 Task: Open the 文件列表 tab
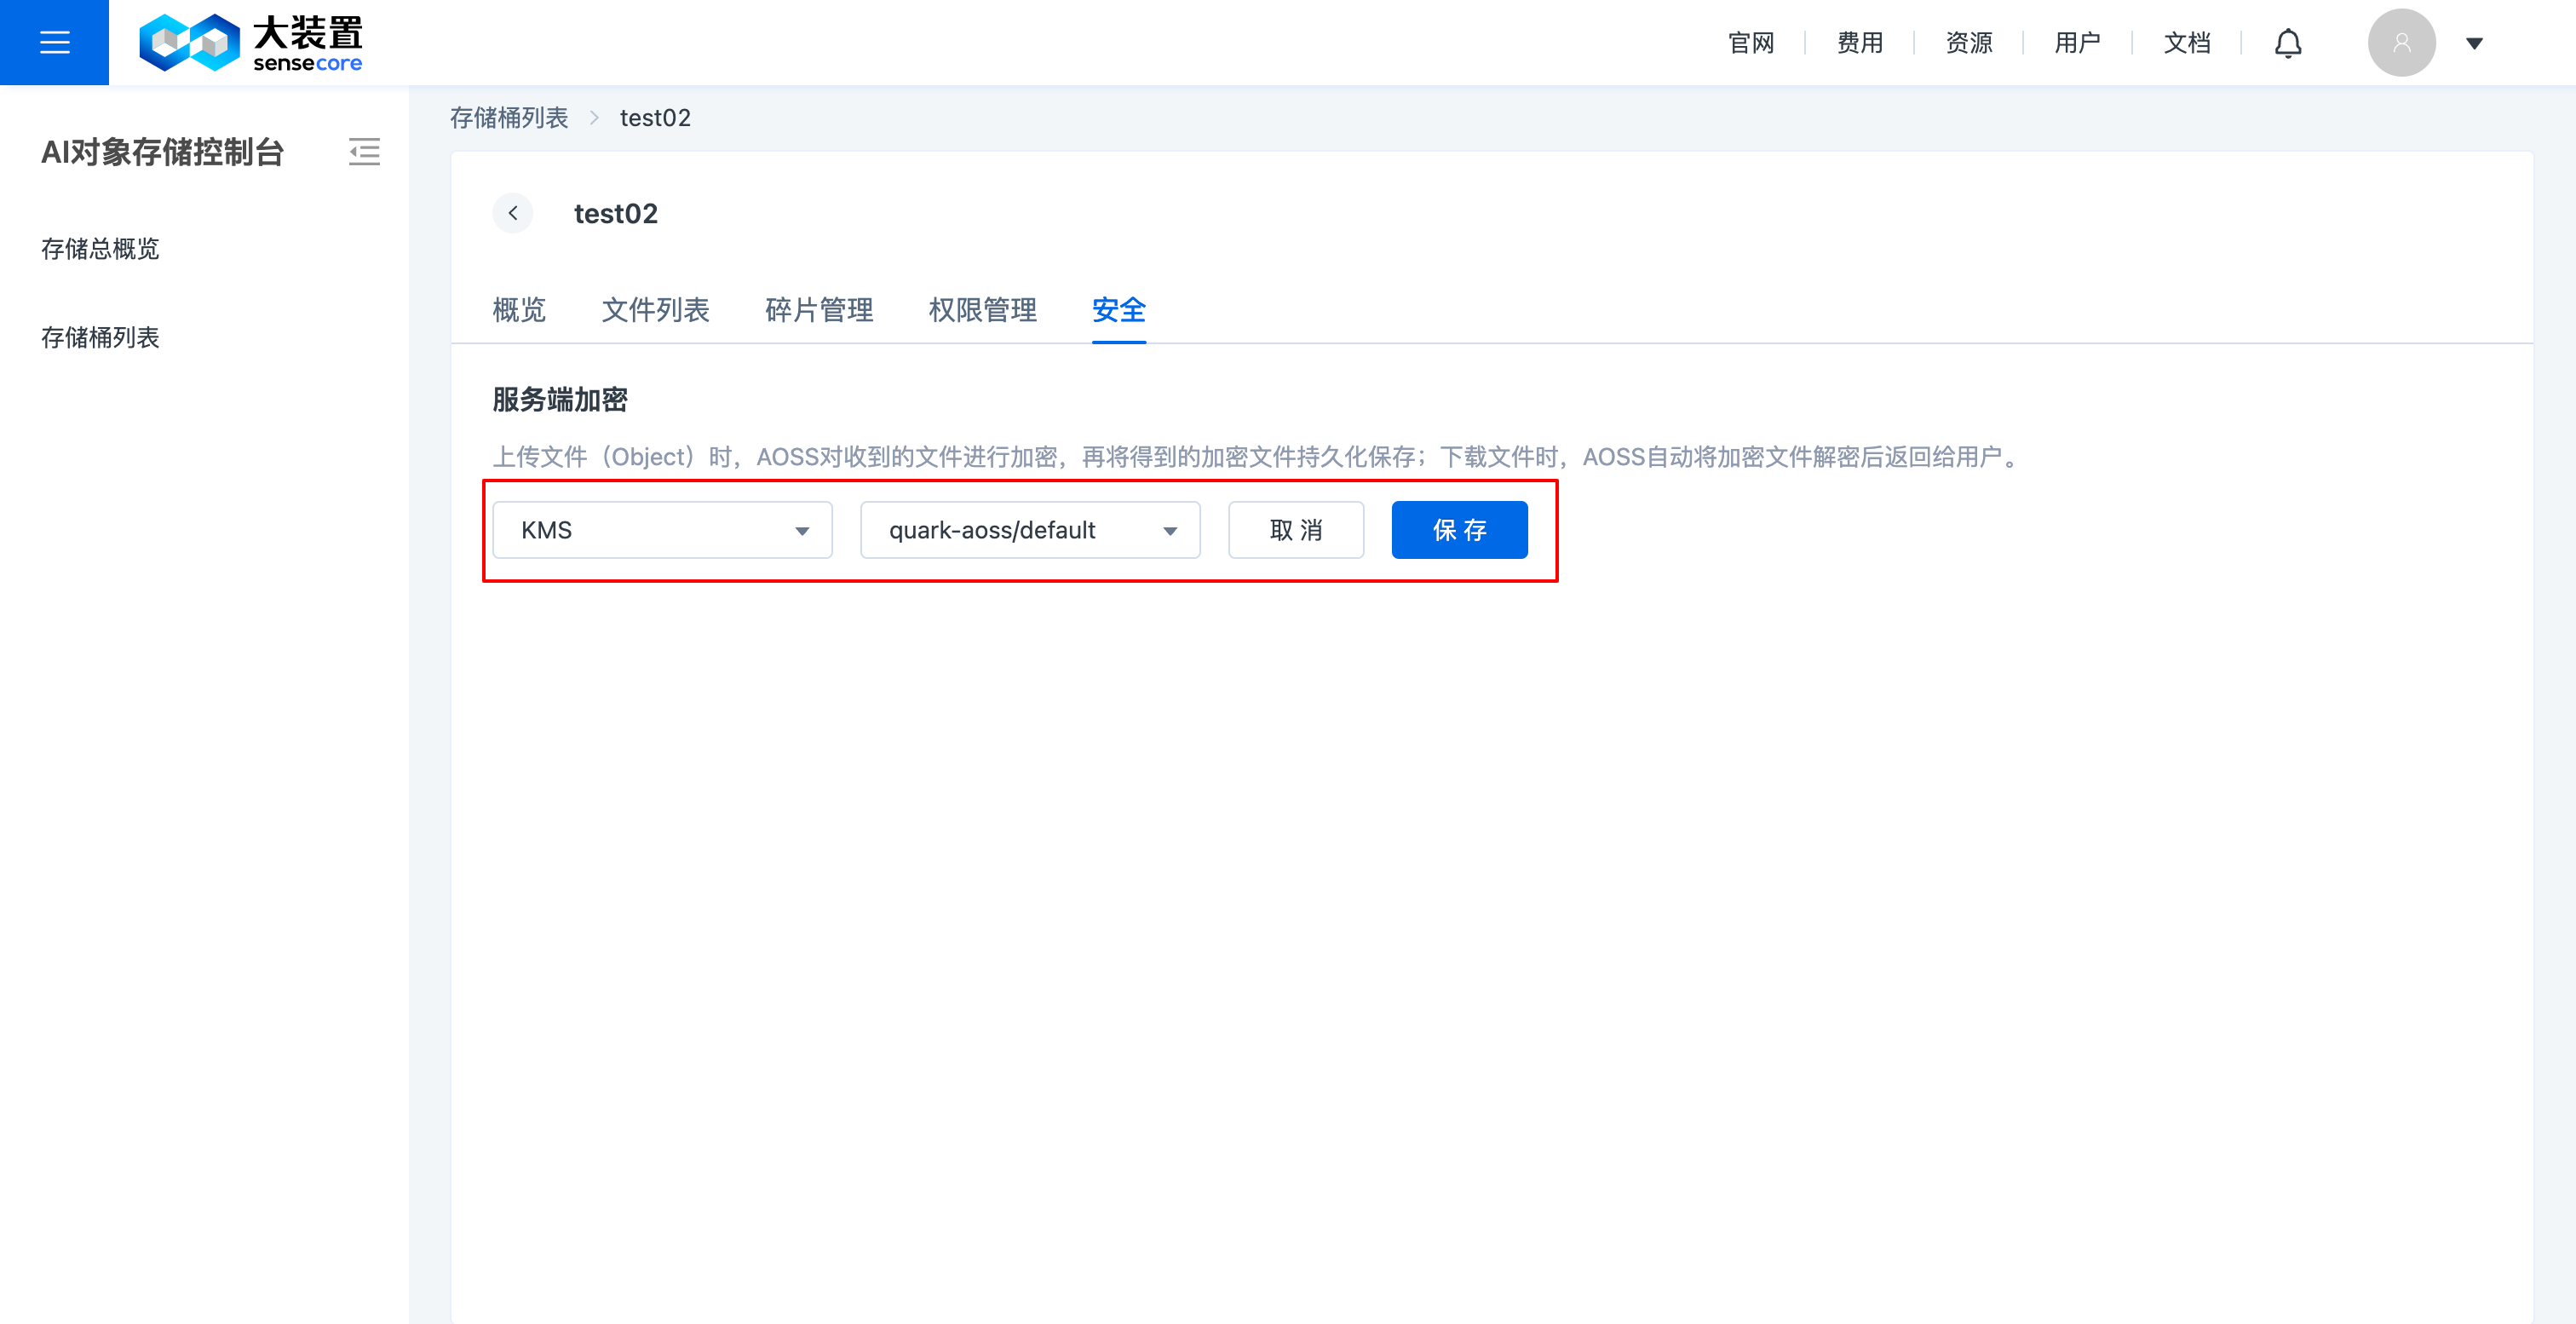655,311
